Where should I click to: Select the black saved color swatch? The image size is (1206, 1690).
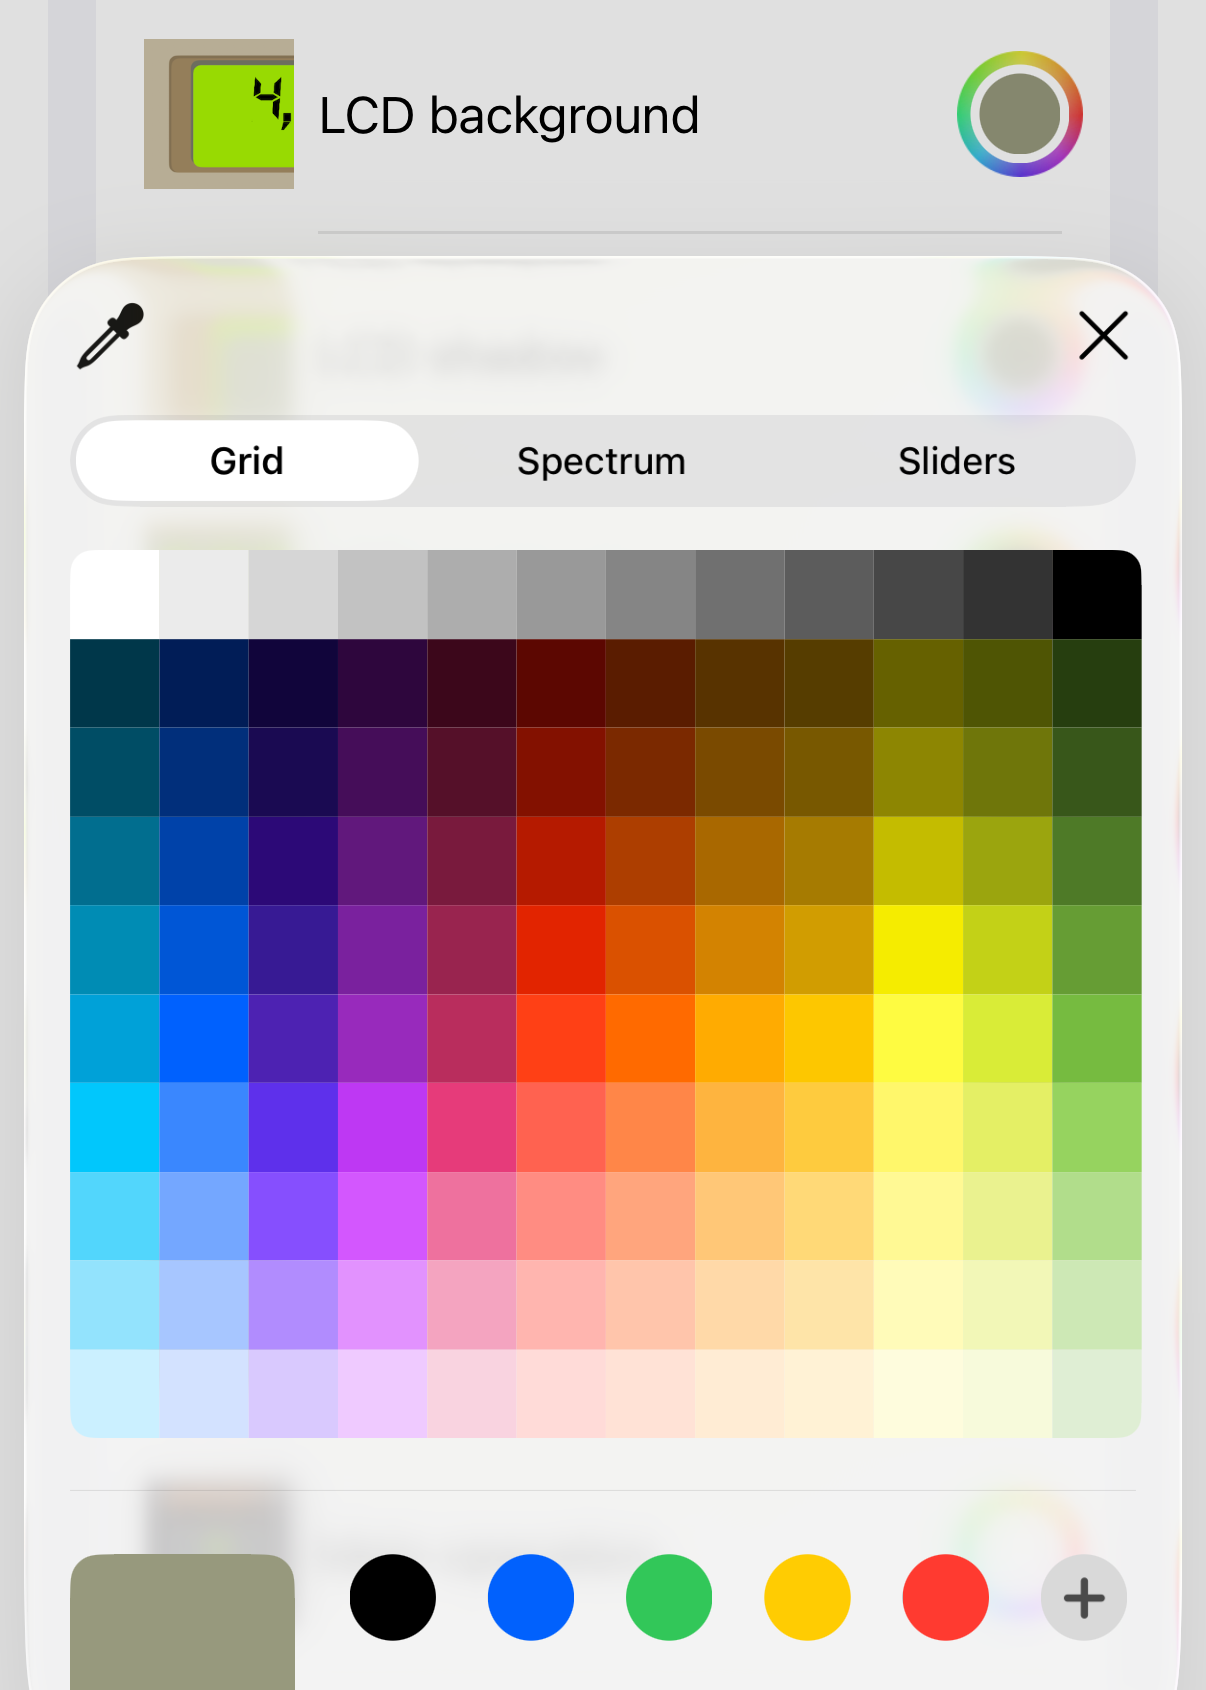(x=393, y=1597)
